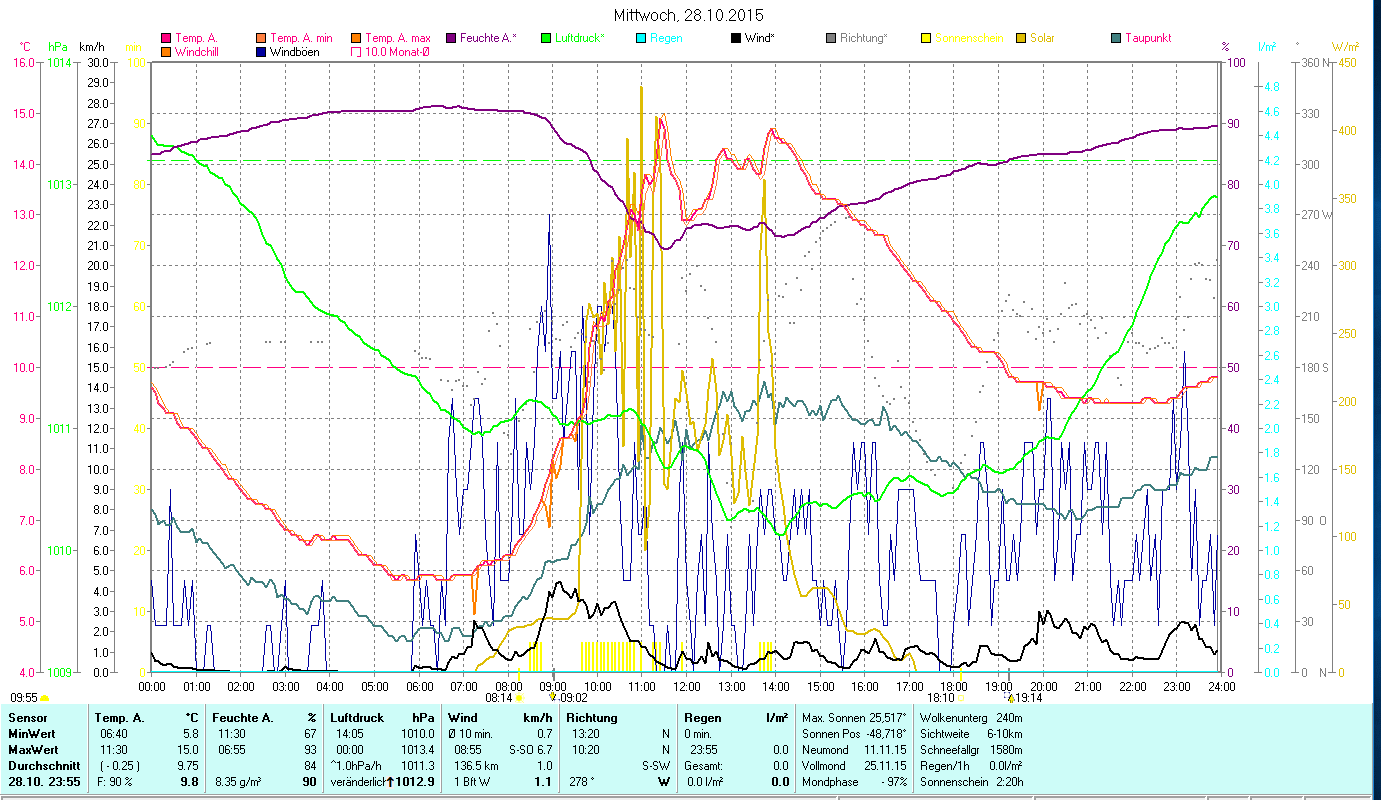Viewport: 1381px width, 800px height.
Task: Click the 09:55 marker at bottom left
Action: (x=24, y=698)
